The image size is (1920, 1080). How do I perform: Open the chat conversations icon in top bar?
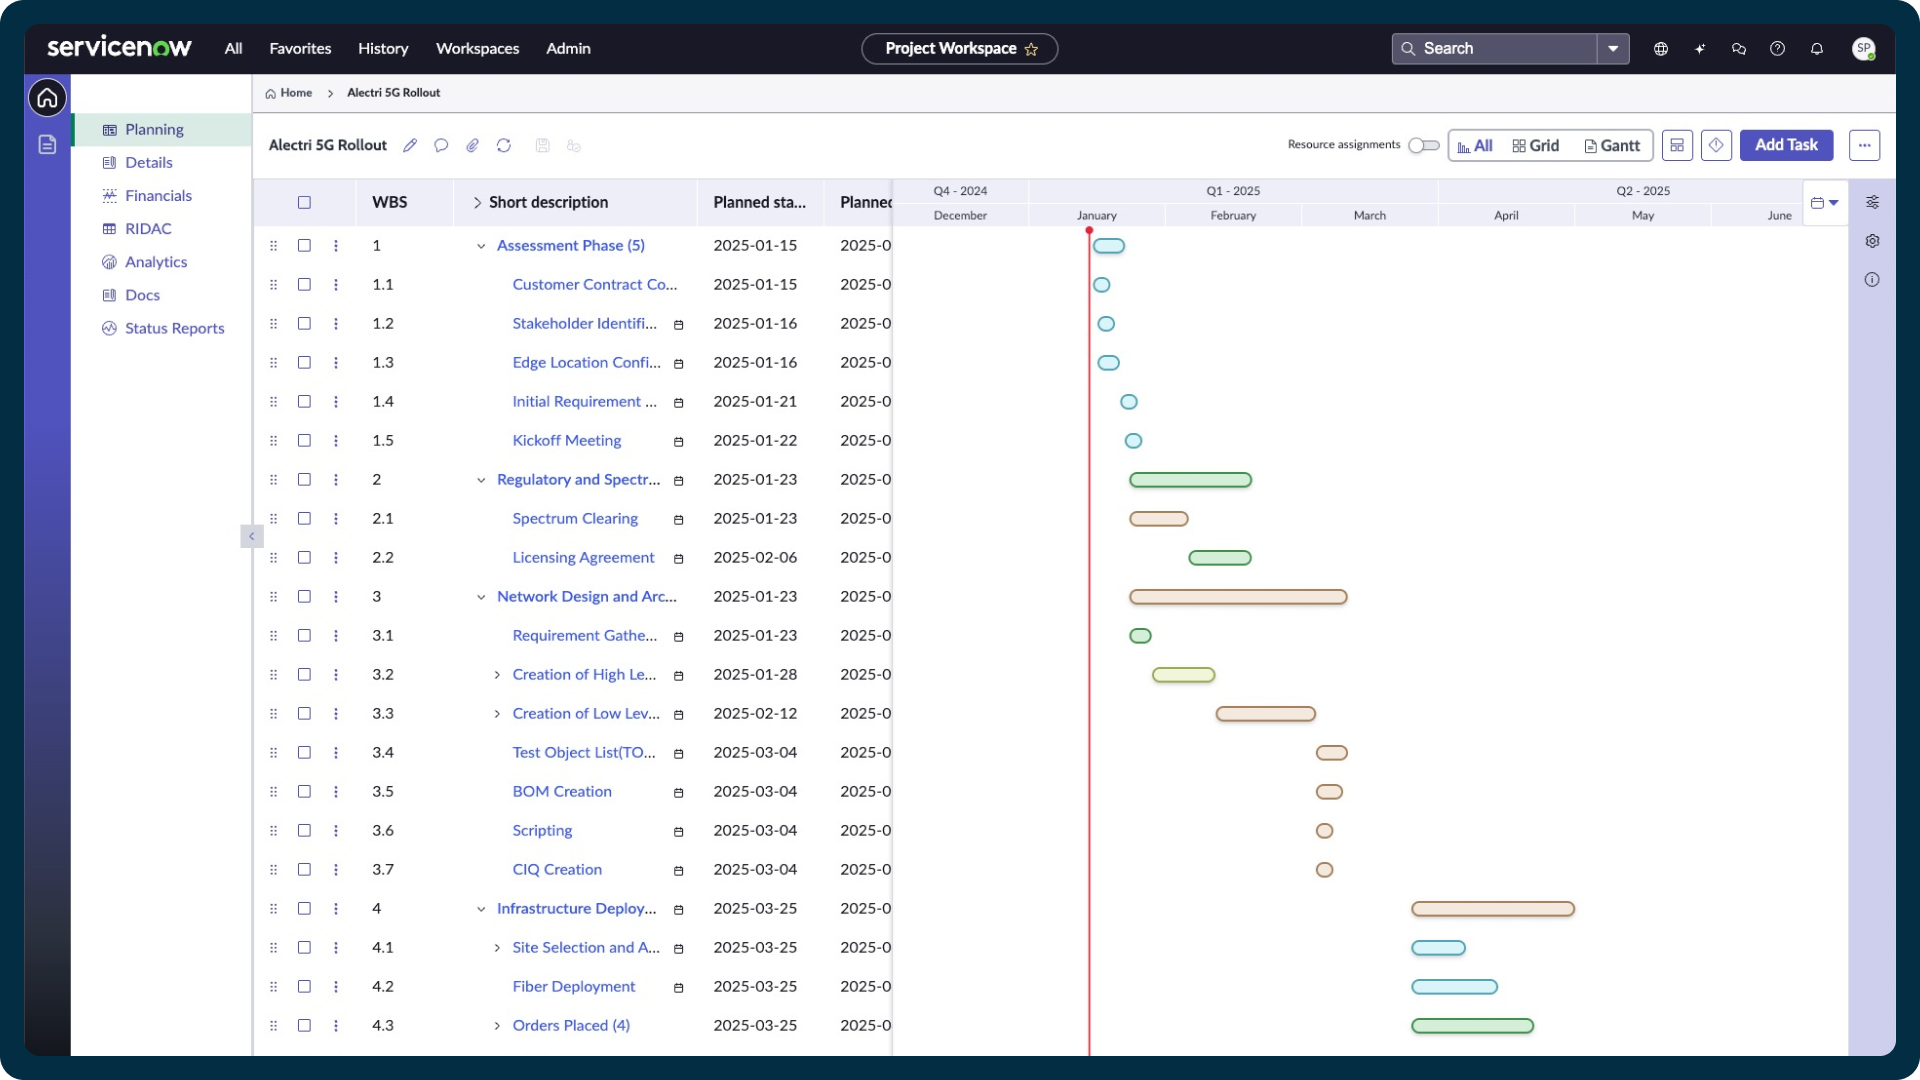click(1739, 49)
